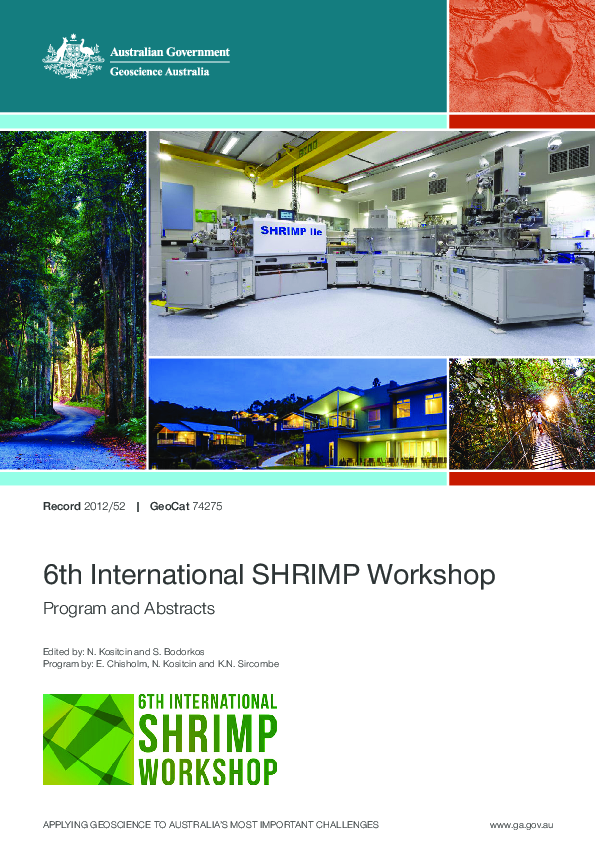Select the rainforest canopy walkway photo
The height and width of the screenshot is (842, 595).
pyautogui.click(x=521, y=414)
